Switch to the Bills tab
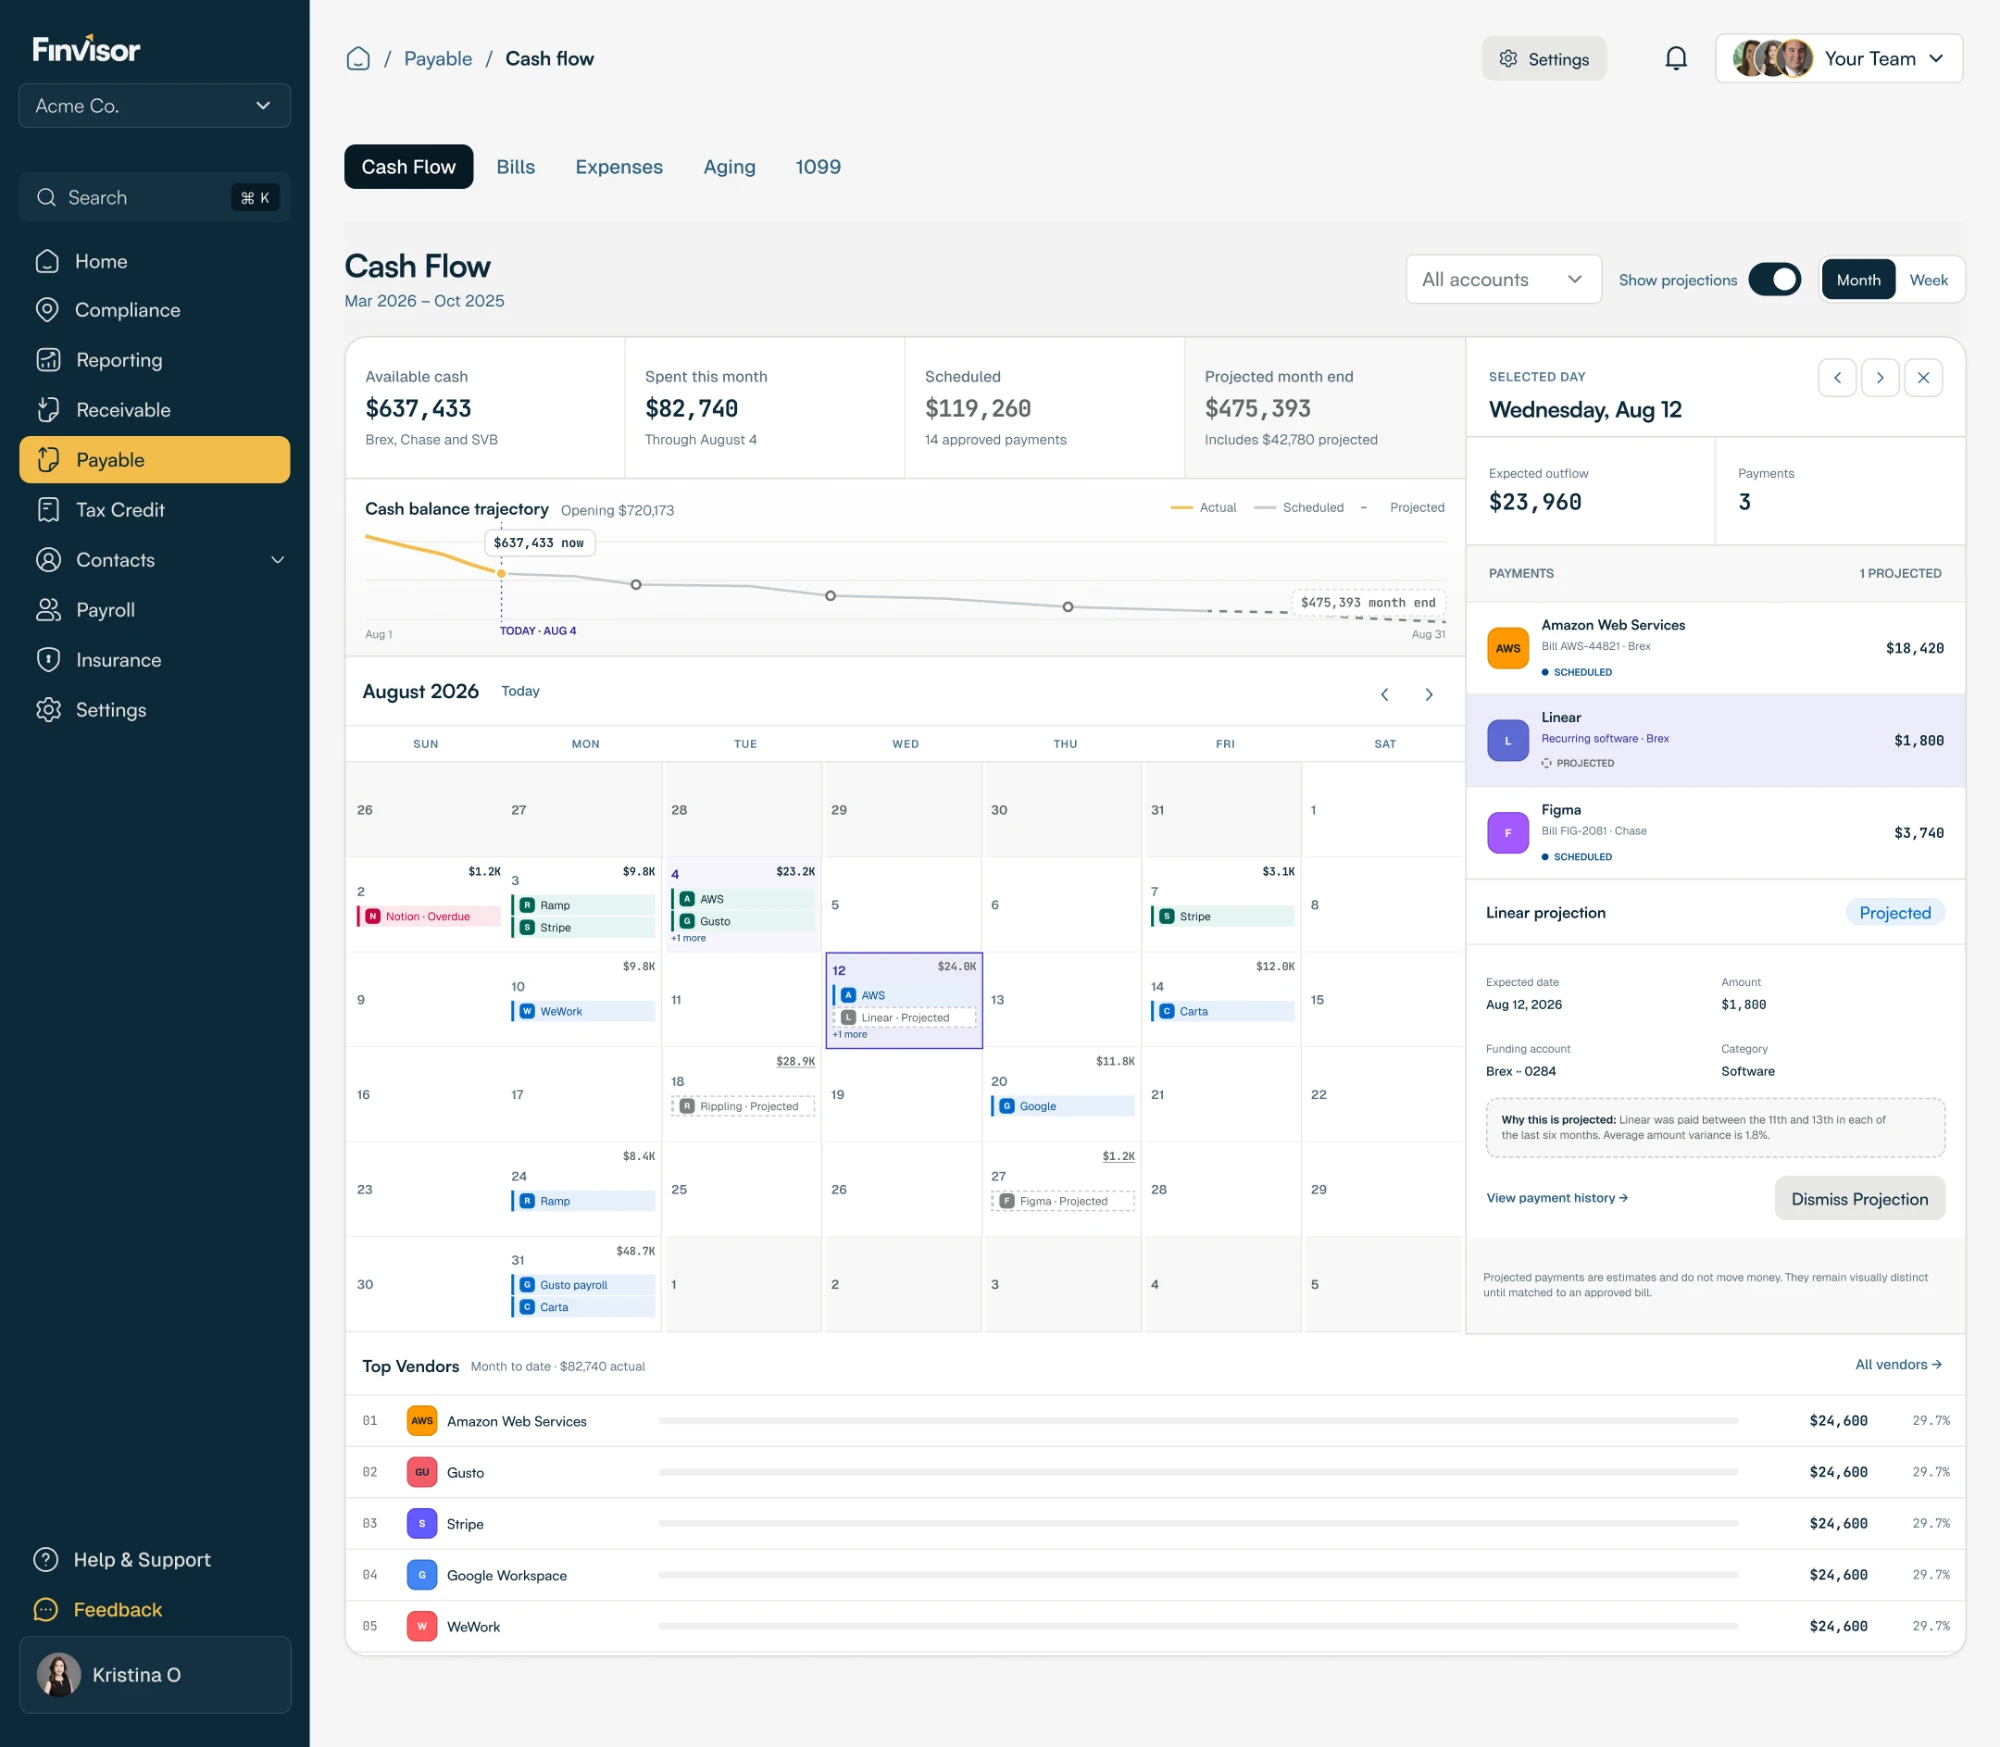The height and width of the screenshot is (1747, 2000). click(516, 167)
